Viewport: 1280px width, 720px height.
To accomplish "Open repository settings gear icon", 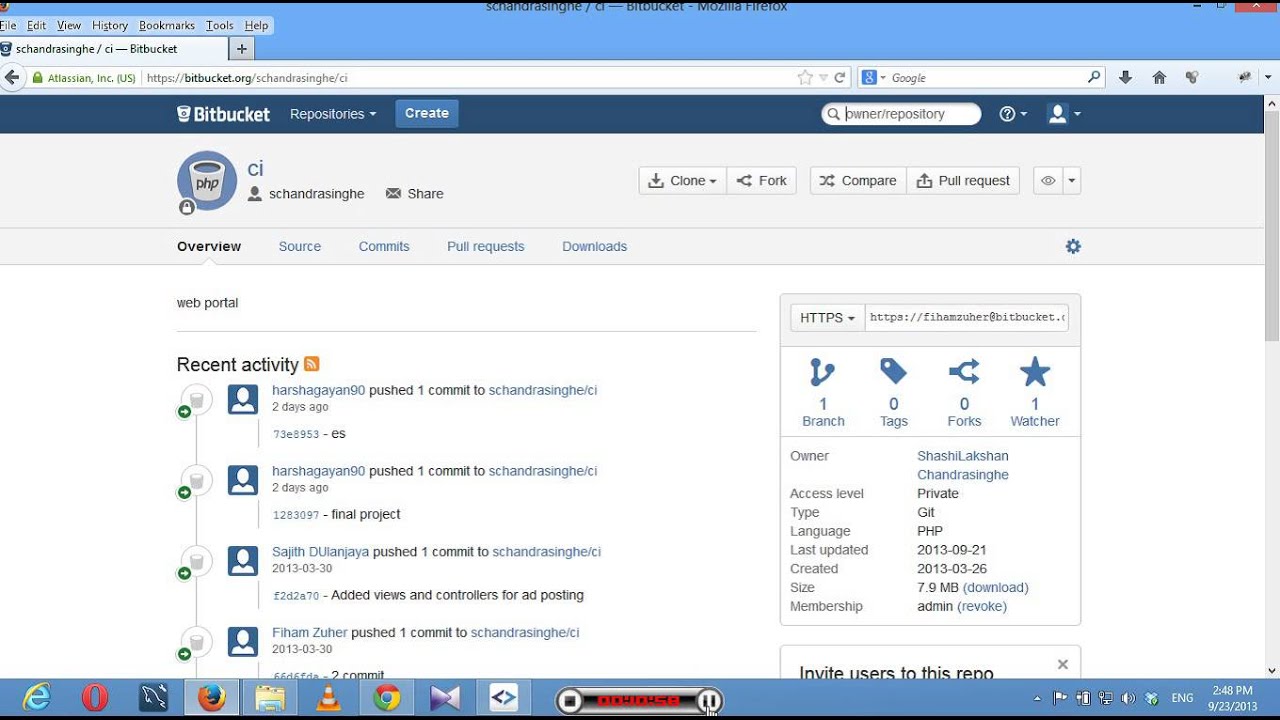I will (1073, 246).
